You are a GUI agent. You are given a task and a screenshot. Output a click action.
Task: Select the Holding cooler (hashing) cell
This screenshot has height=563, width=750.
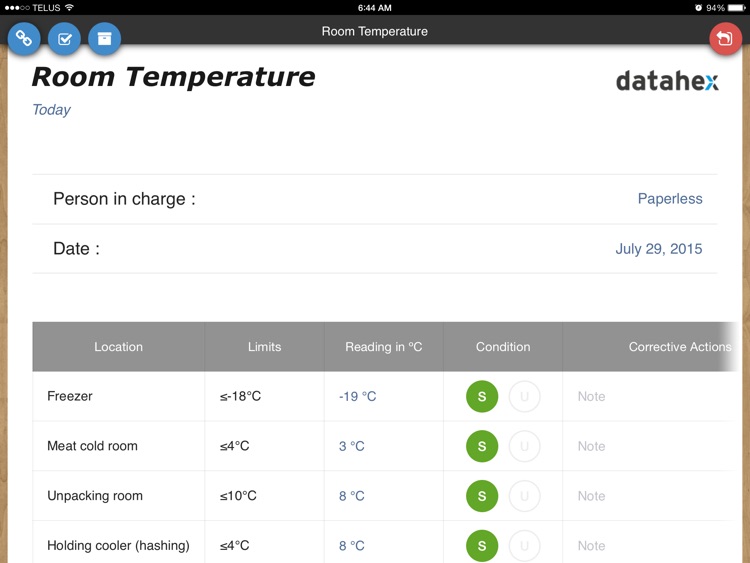[x=118, y=544]
